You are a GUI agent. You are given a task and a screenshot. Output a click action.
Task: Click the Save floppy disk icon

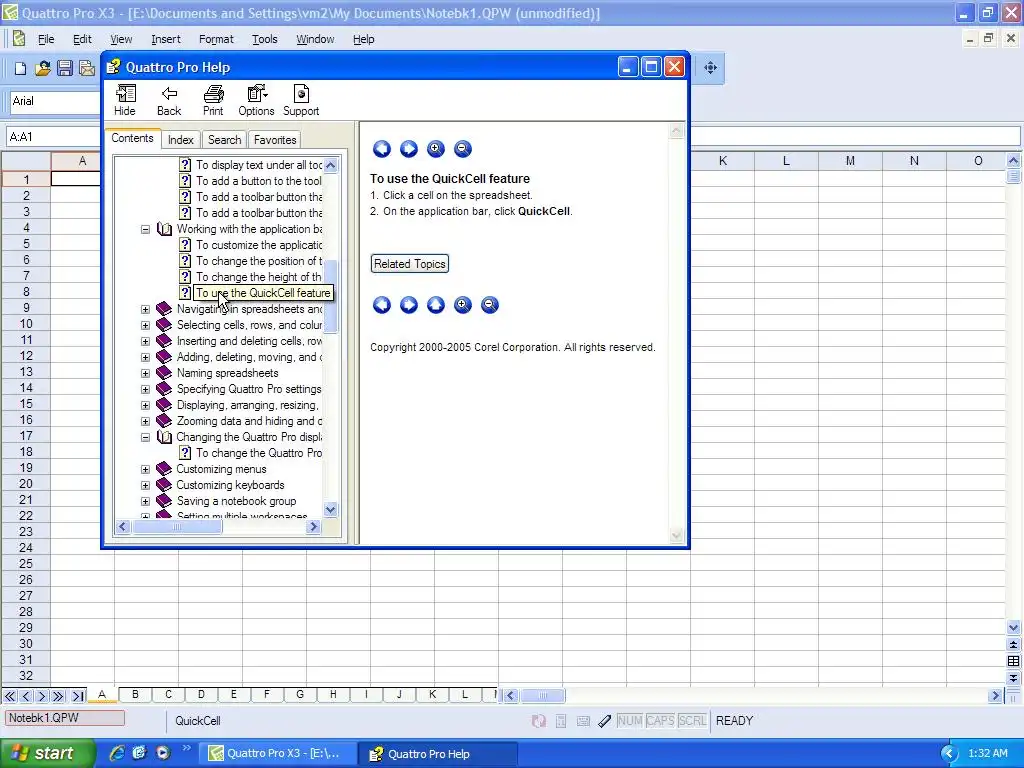click(65, 68)
